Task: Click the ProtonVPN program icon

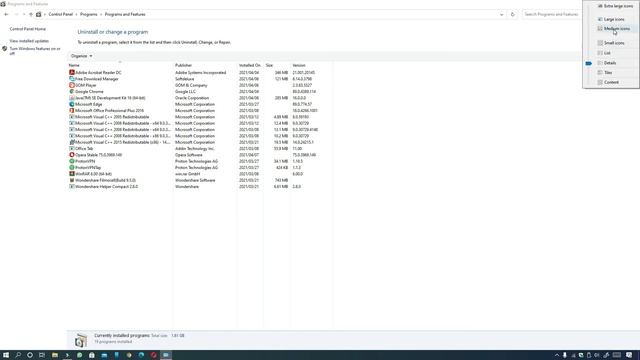Action: [x=72, y=161]
